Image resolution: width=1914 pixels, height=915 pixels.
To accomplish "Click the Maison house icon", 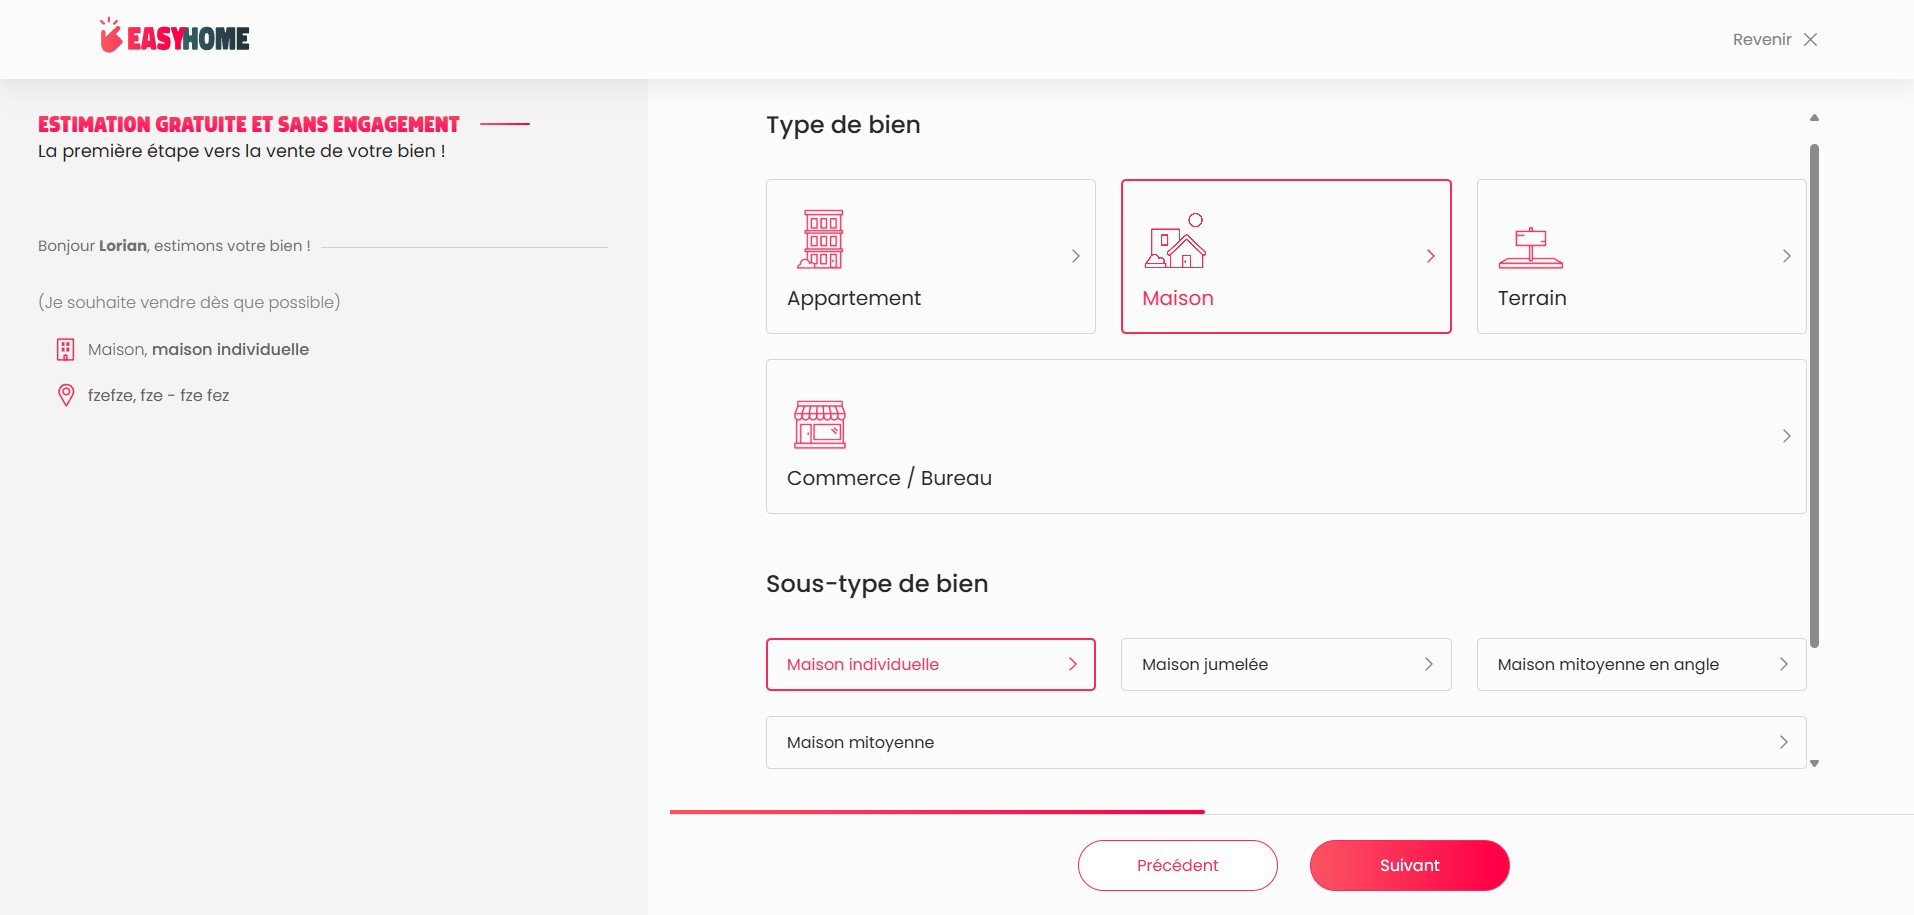I will pos(1176,241).
